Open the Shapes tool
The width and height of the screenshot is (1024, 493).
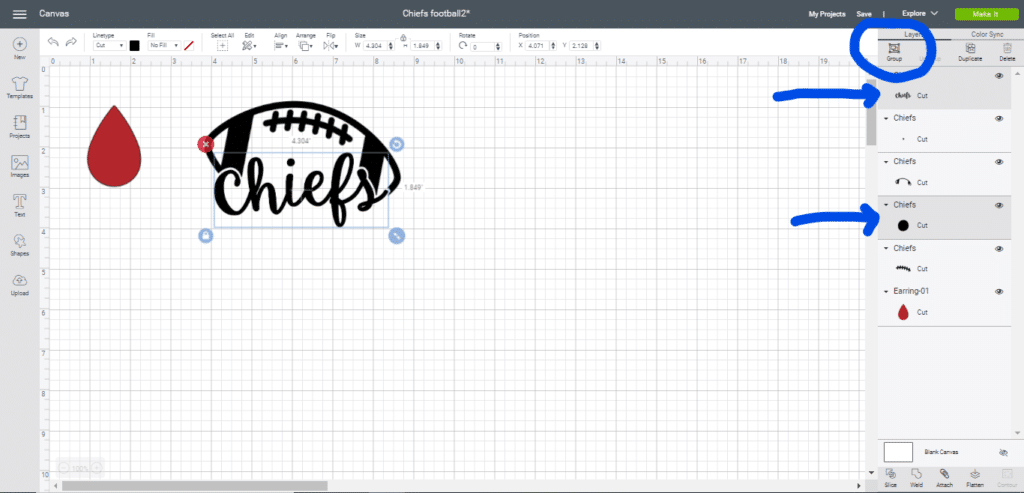[x=19, y=243]
